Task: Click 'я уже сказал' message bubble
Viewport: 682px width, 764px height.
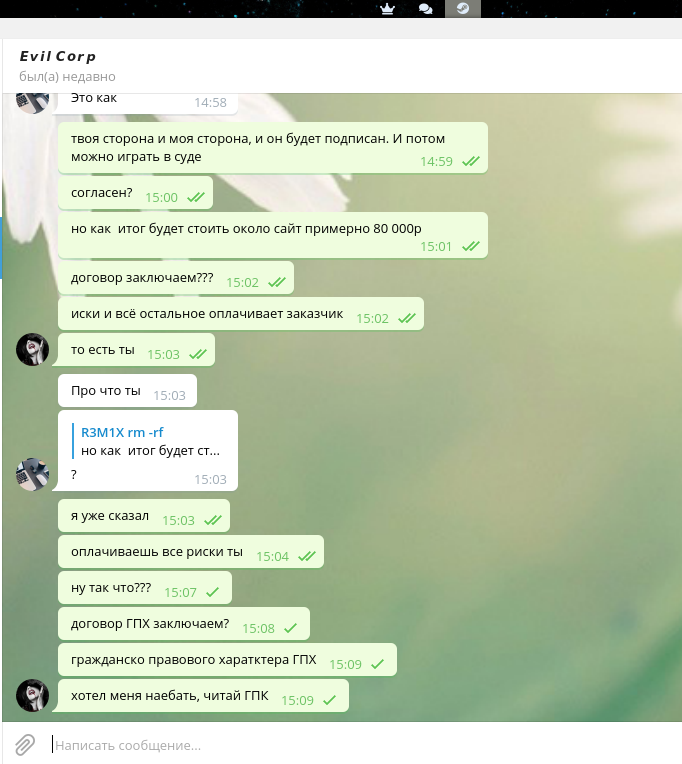Action: [x=144, y=516]
